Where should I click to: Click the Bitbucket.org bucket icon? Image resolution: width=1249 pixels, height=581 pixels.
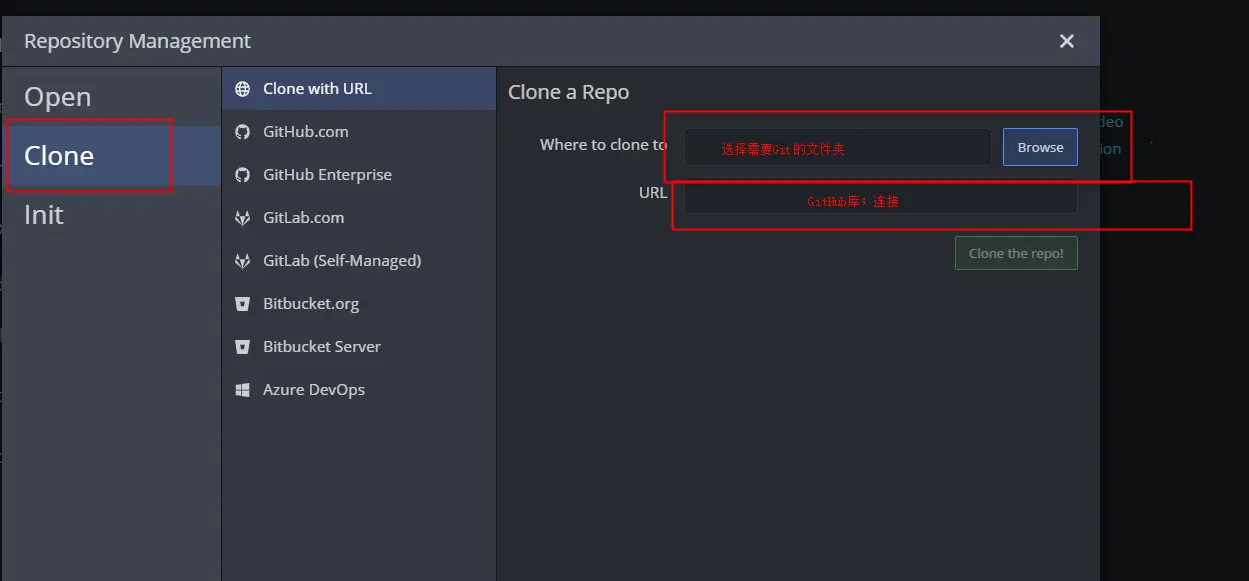(x=242, y=304)
